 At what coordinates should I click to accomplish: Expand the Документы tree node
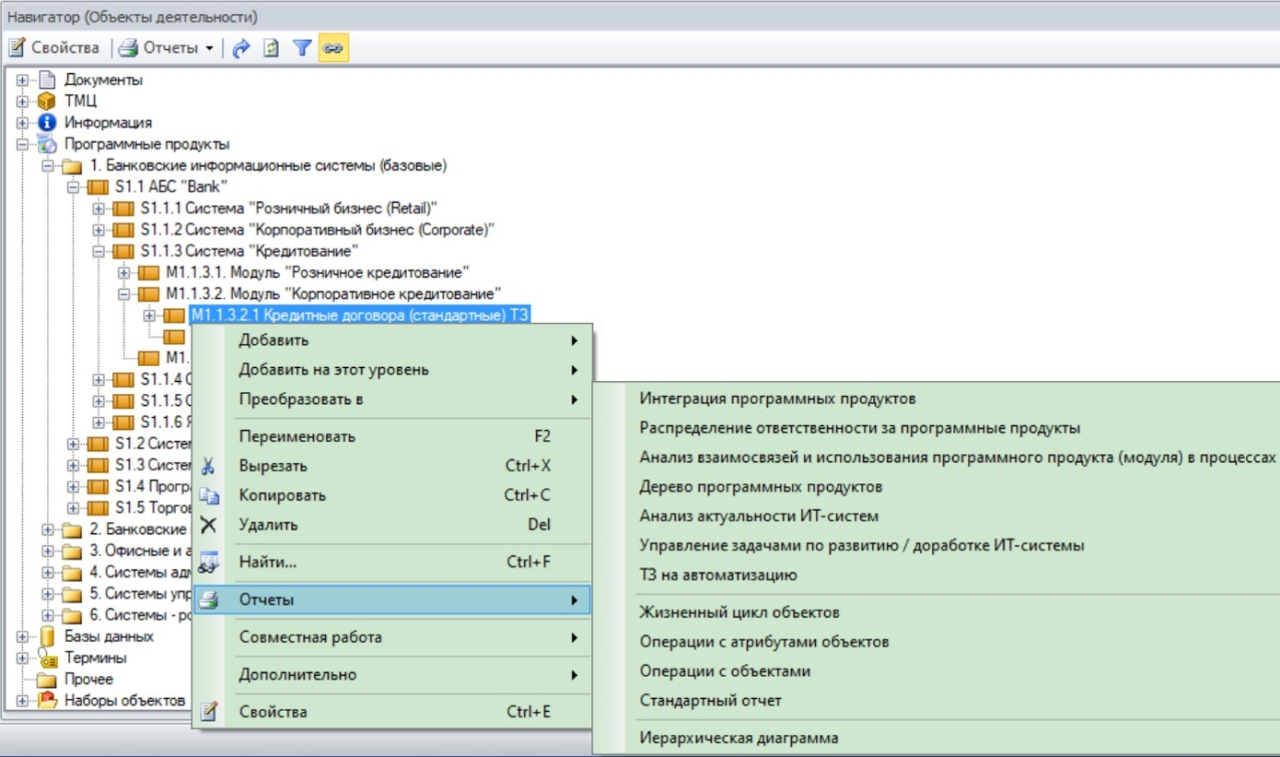pos(23,80)
